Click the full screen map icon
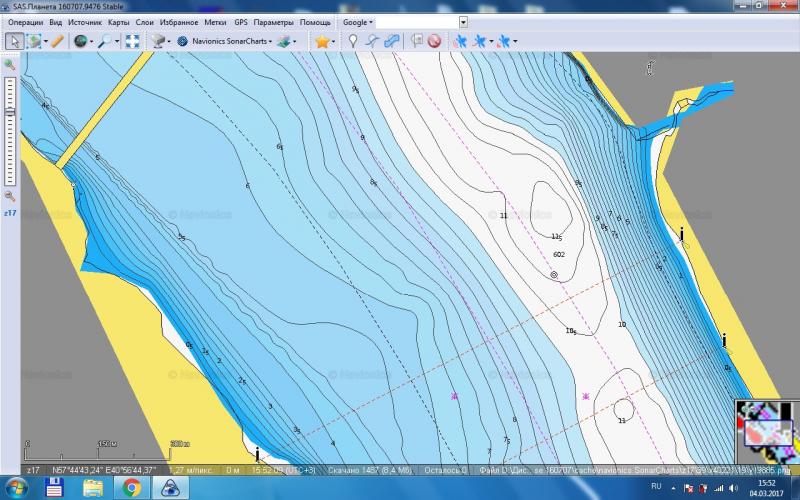Image resolution: width=800 pixels, height=500 pixels. 132,42
